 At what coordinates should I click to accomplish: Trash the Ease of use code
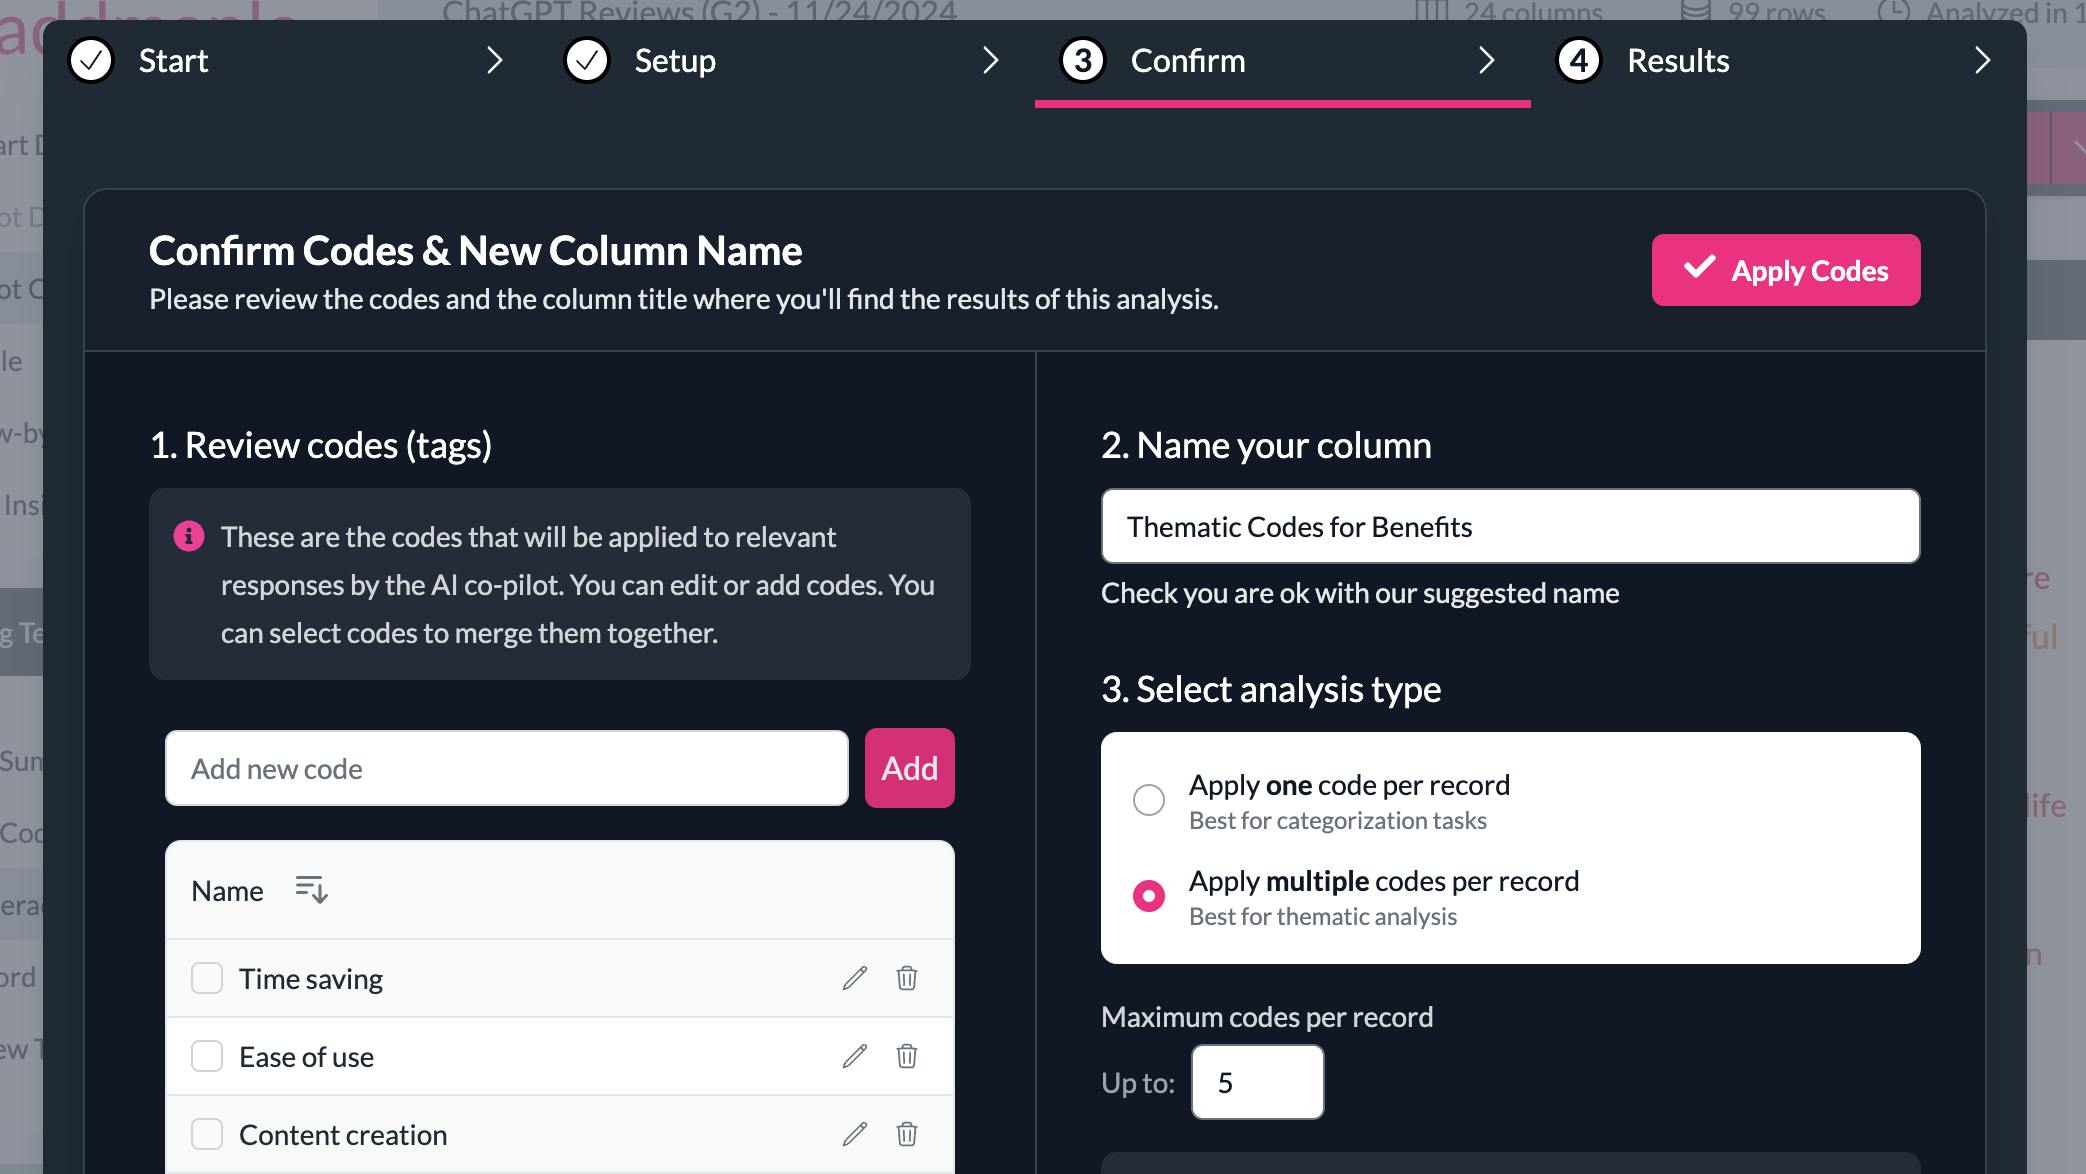907,1056
